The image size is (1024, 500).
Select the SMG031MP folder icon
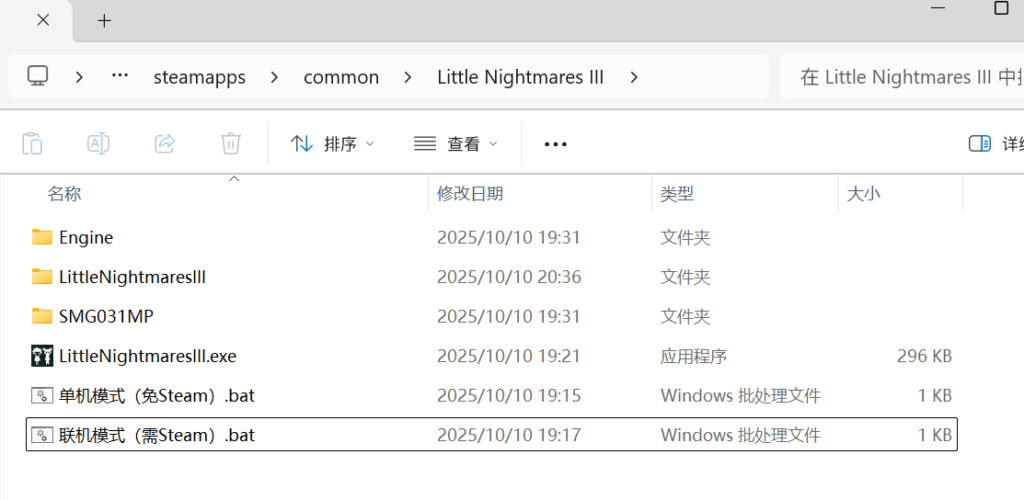click(42, 317)
